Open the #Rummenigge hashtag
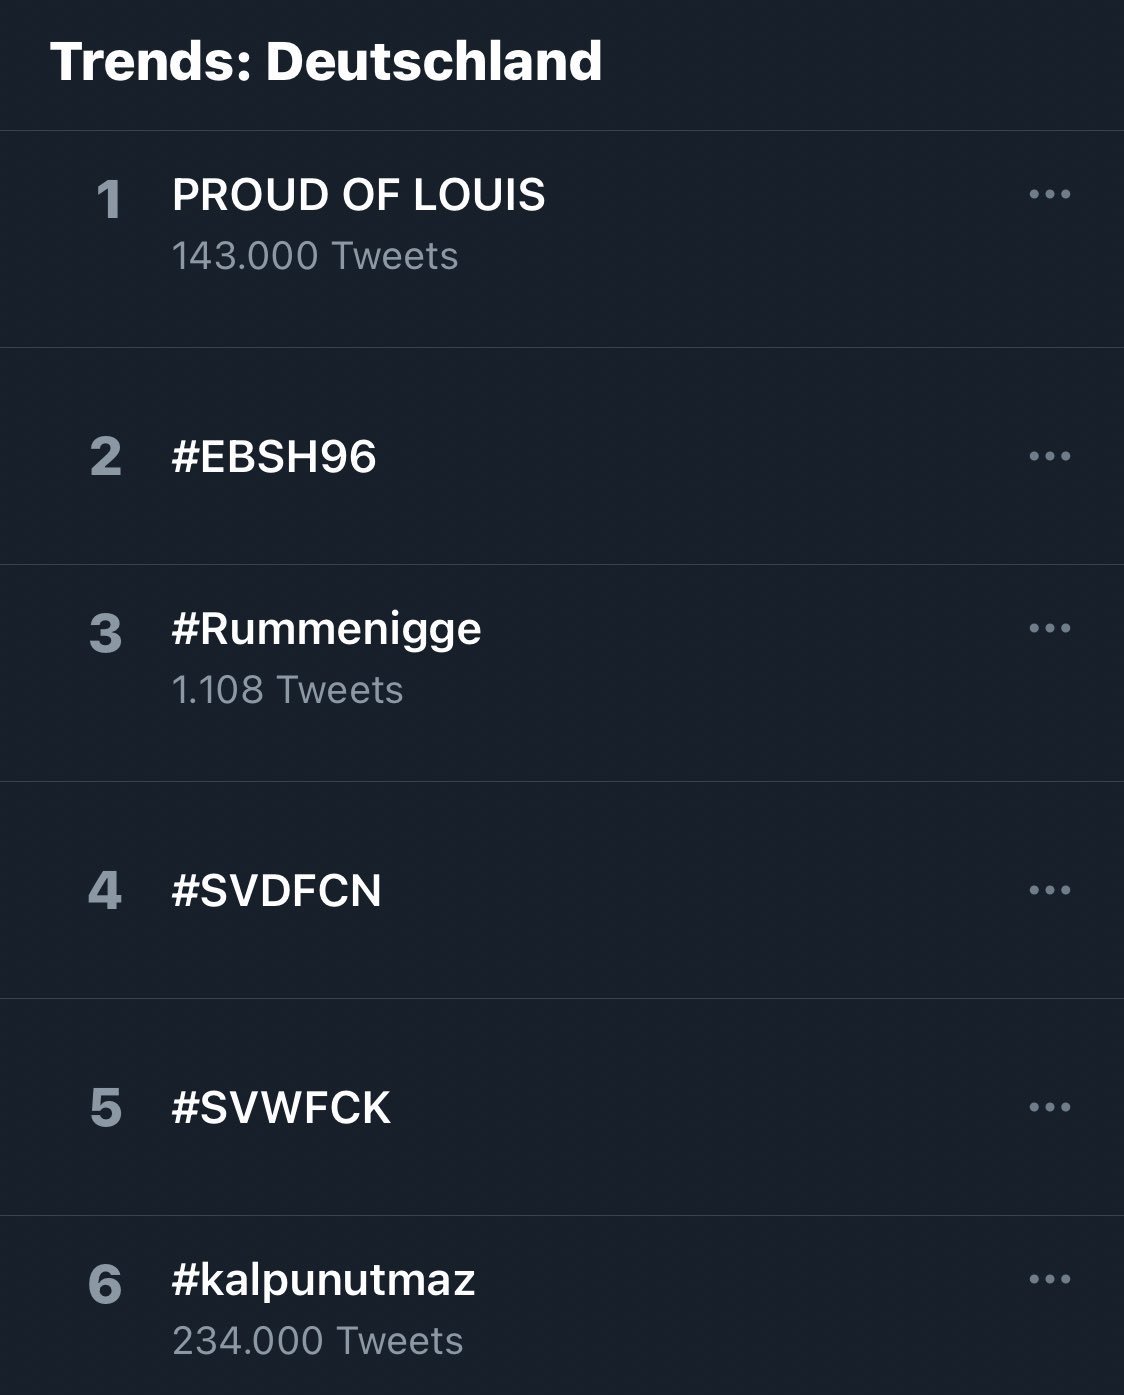This screenshot has width=1124, height=1395. coord(326,629)
